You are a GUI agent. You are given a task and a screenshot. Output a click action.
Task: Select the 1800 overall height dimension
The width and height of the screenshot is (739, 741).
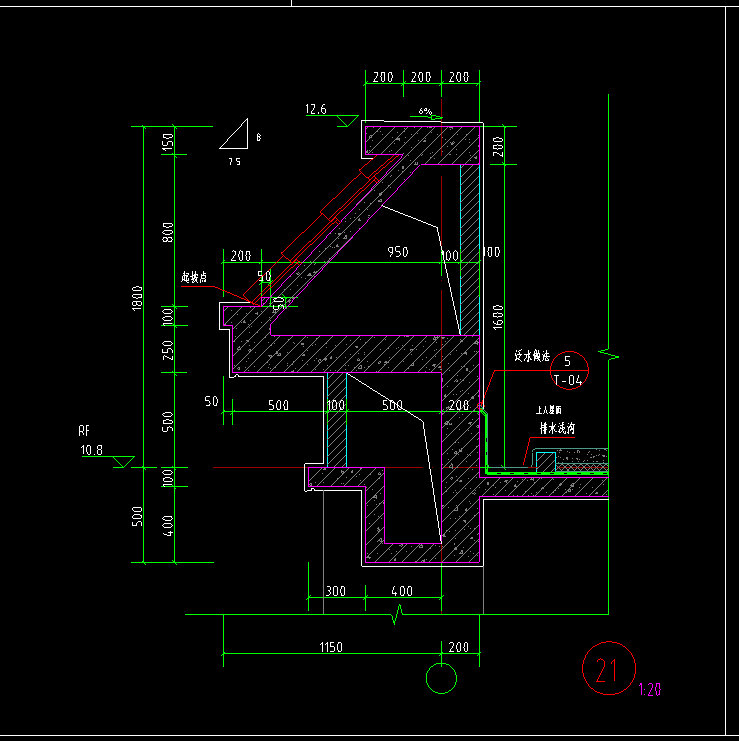[x=137, y=298]
